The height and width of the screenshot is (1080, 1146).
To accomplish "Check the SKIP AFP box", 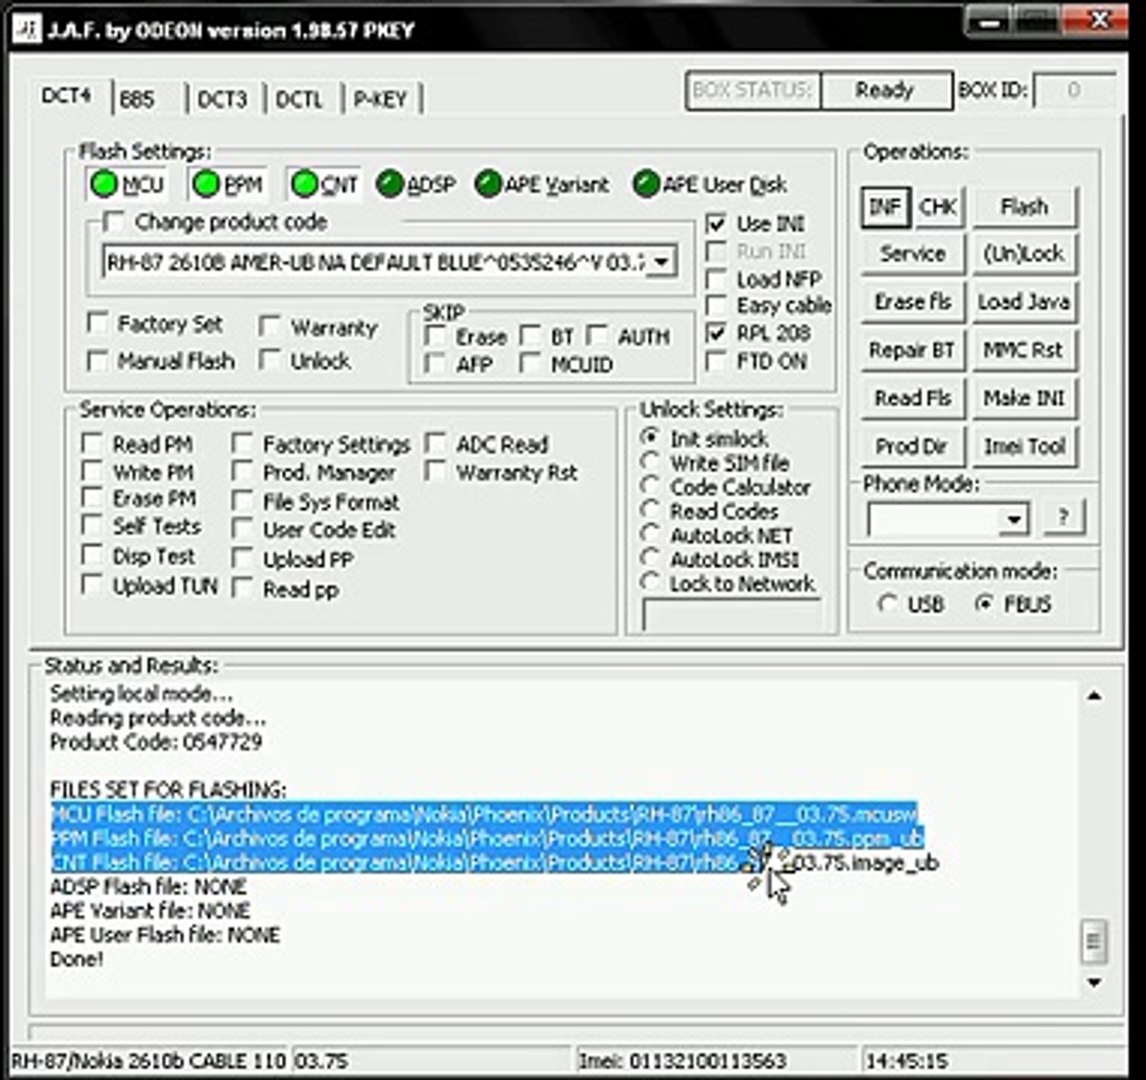I will tap(436, 363).
